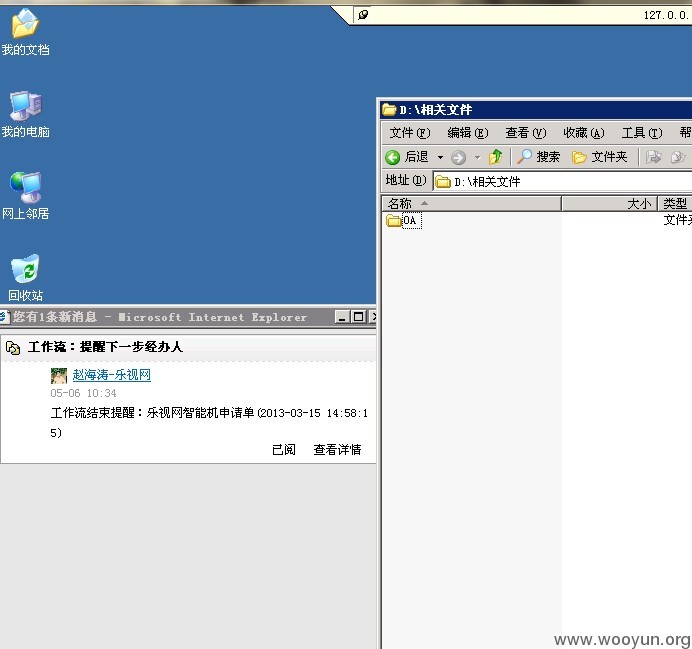Click the 工作流：提醒下一步经办人 heading
The image size is (692, 649).
105,347
